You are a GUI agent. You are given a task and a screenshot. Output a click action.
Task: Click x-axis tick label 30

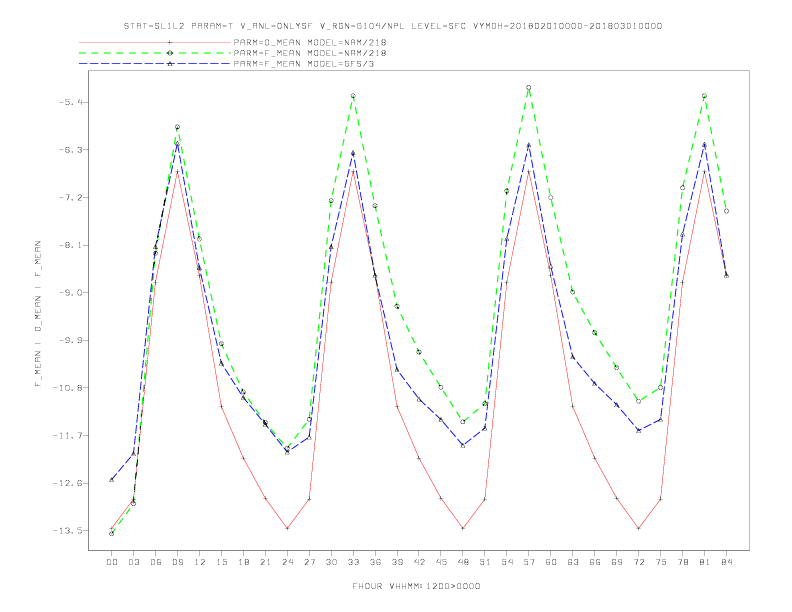[331, 562]
